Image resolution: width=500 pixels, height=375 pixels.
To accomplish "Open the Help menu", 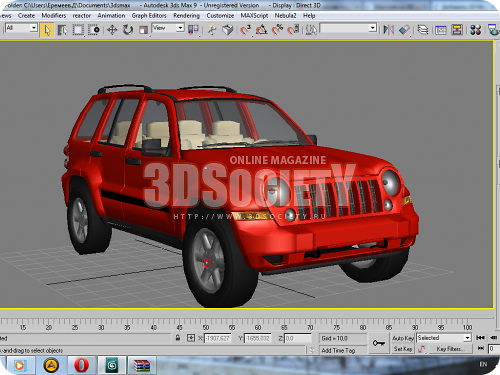I will pos(309,16).
